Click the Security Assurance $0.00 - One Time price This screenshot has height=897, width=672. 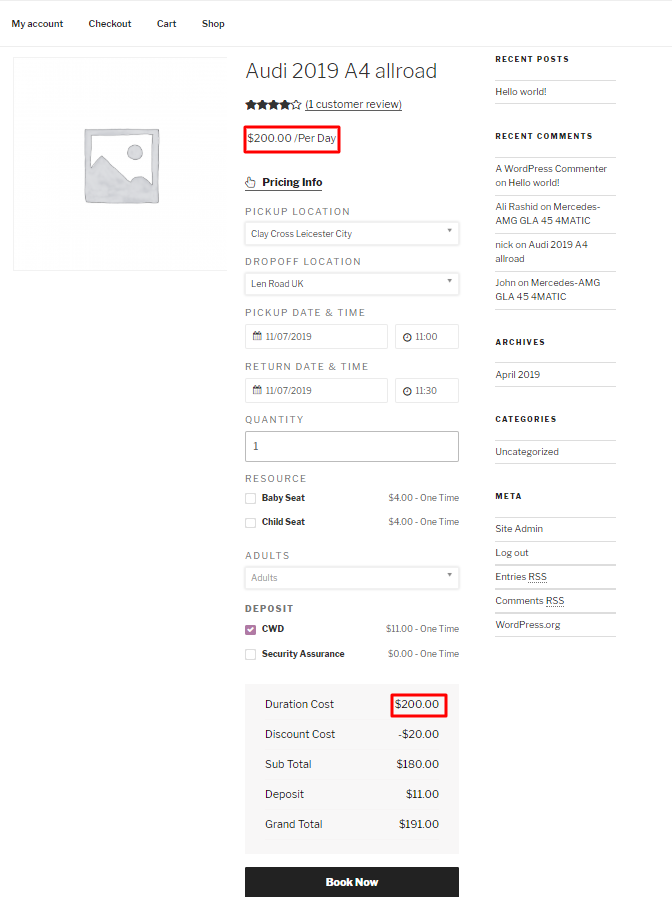point(424,654)
